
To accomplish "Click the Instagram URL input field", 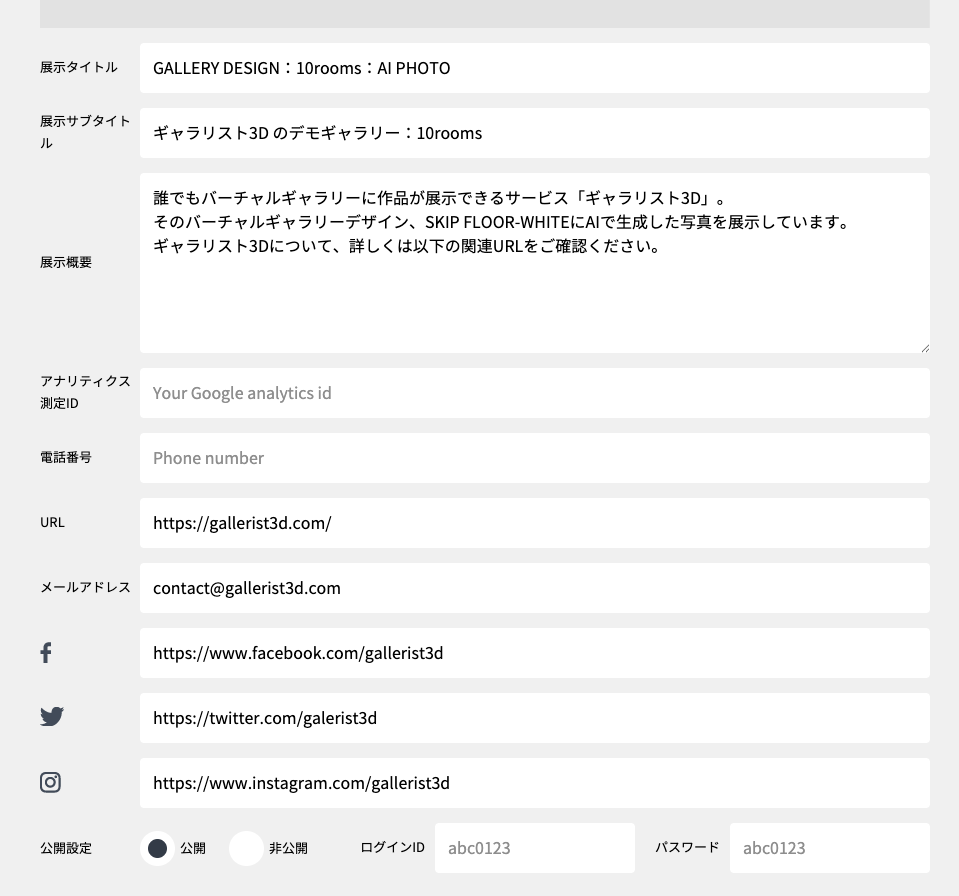I will click(x=535, y=783).
